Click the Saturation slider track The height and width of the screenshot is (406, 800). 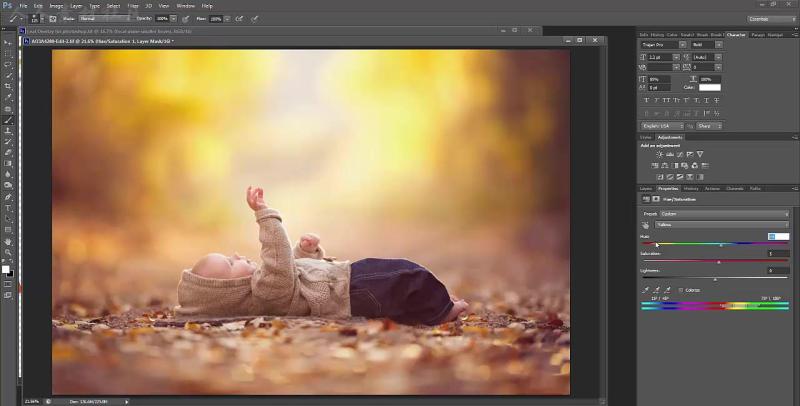[715, 261]
